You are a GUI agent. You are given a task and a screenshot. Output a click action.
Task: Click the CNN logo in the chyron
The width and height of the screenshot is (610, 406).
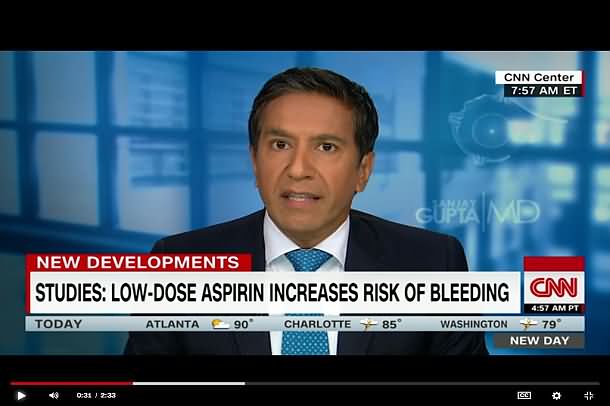point(554,288)
